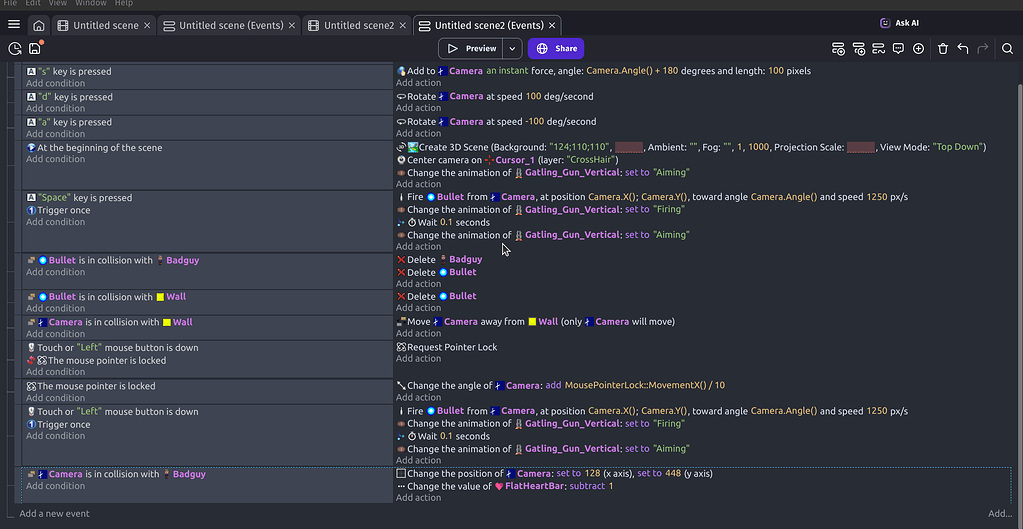Expand the Preview options dropdown arrow
Viewport: 1023px width, 529px height.
pos(512,48)
